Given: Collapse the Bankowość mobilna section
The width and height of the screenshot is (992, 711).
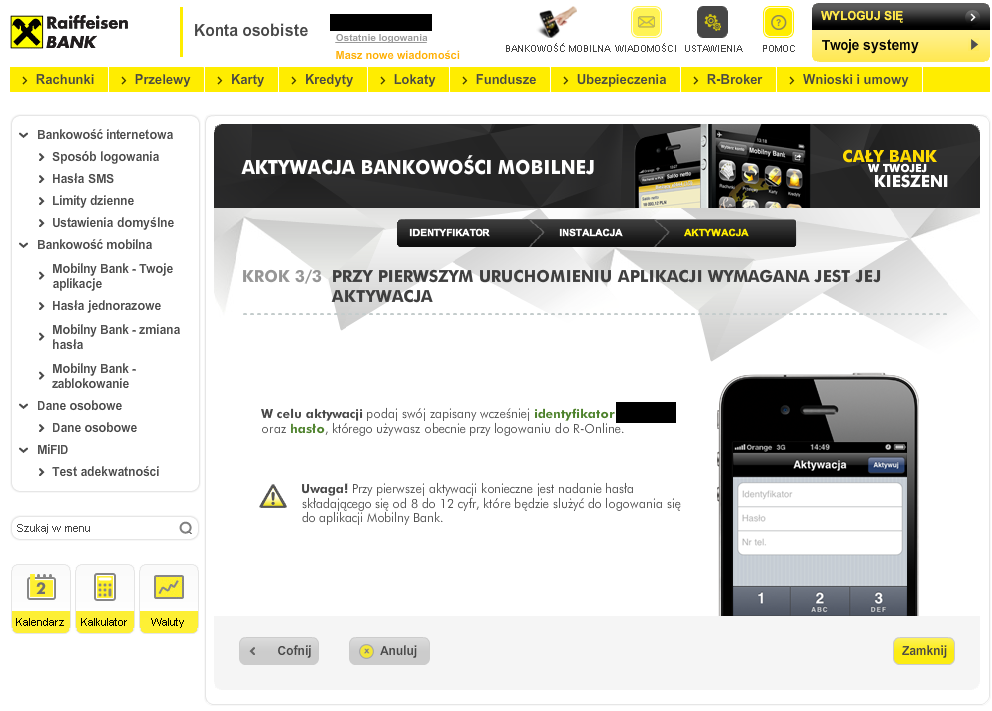Looking at the screenshot, I should coord(24,245).
